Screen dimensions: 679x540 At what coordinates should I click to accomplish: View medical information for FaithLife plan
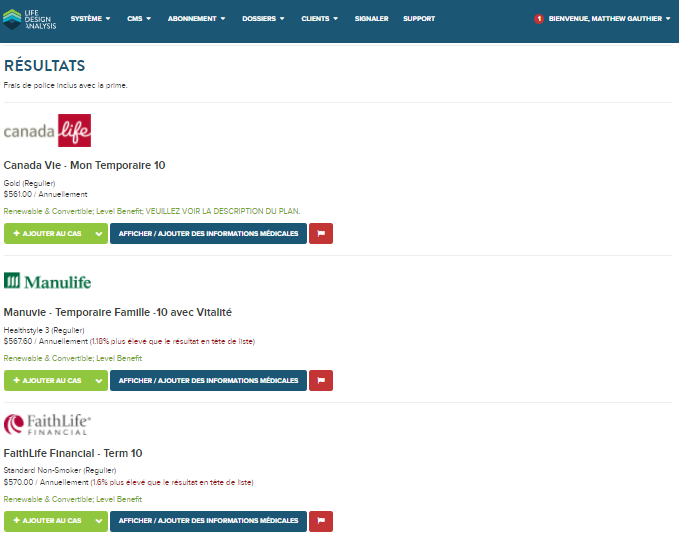(x=208, y=521)
